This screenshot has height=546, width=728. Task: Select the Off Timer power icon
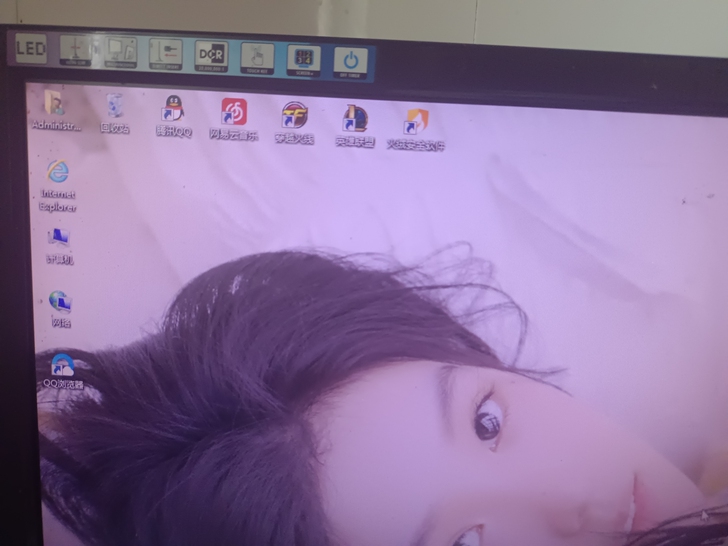click(x=350, y=60)
